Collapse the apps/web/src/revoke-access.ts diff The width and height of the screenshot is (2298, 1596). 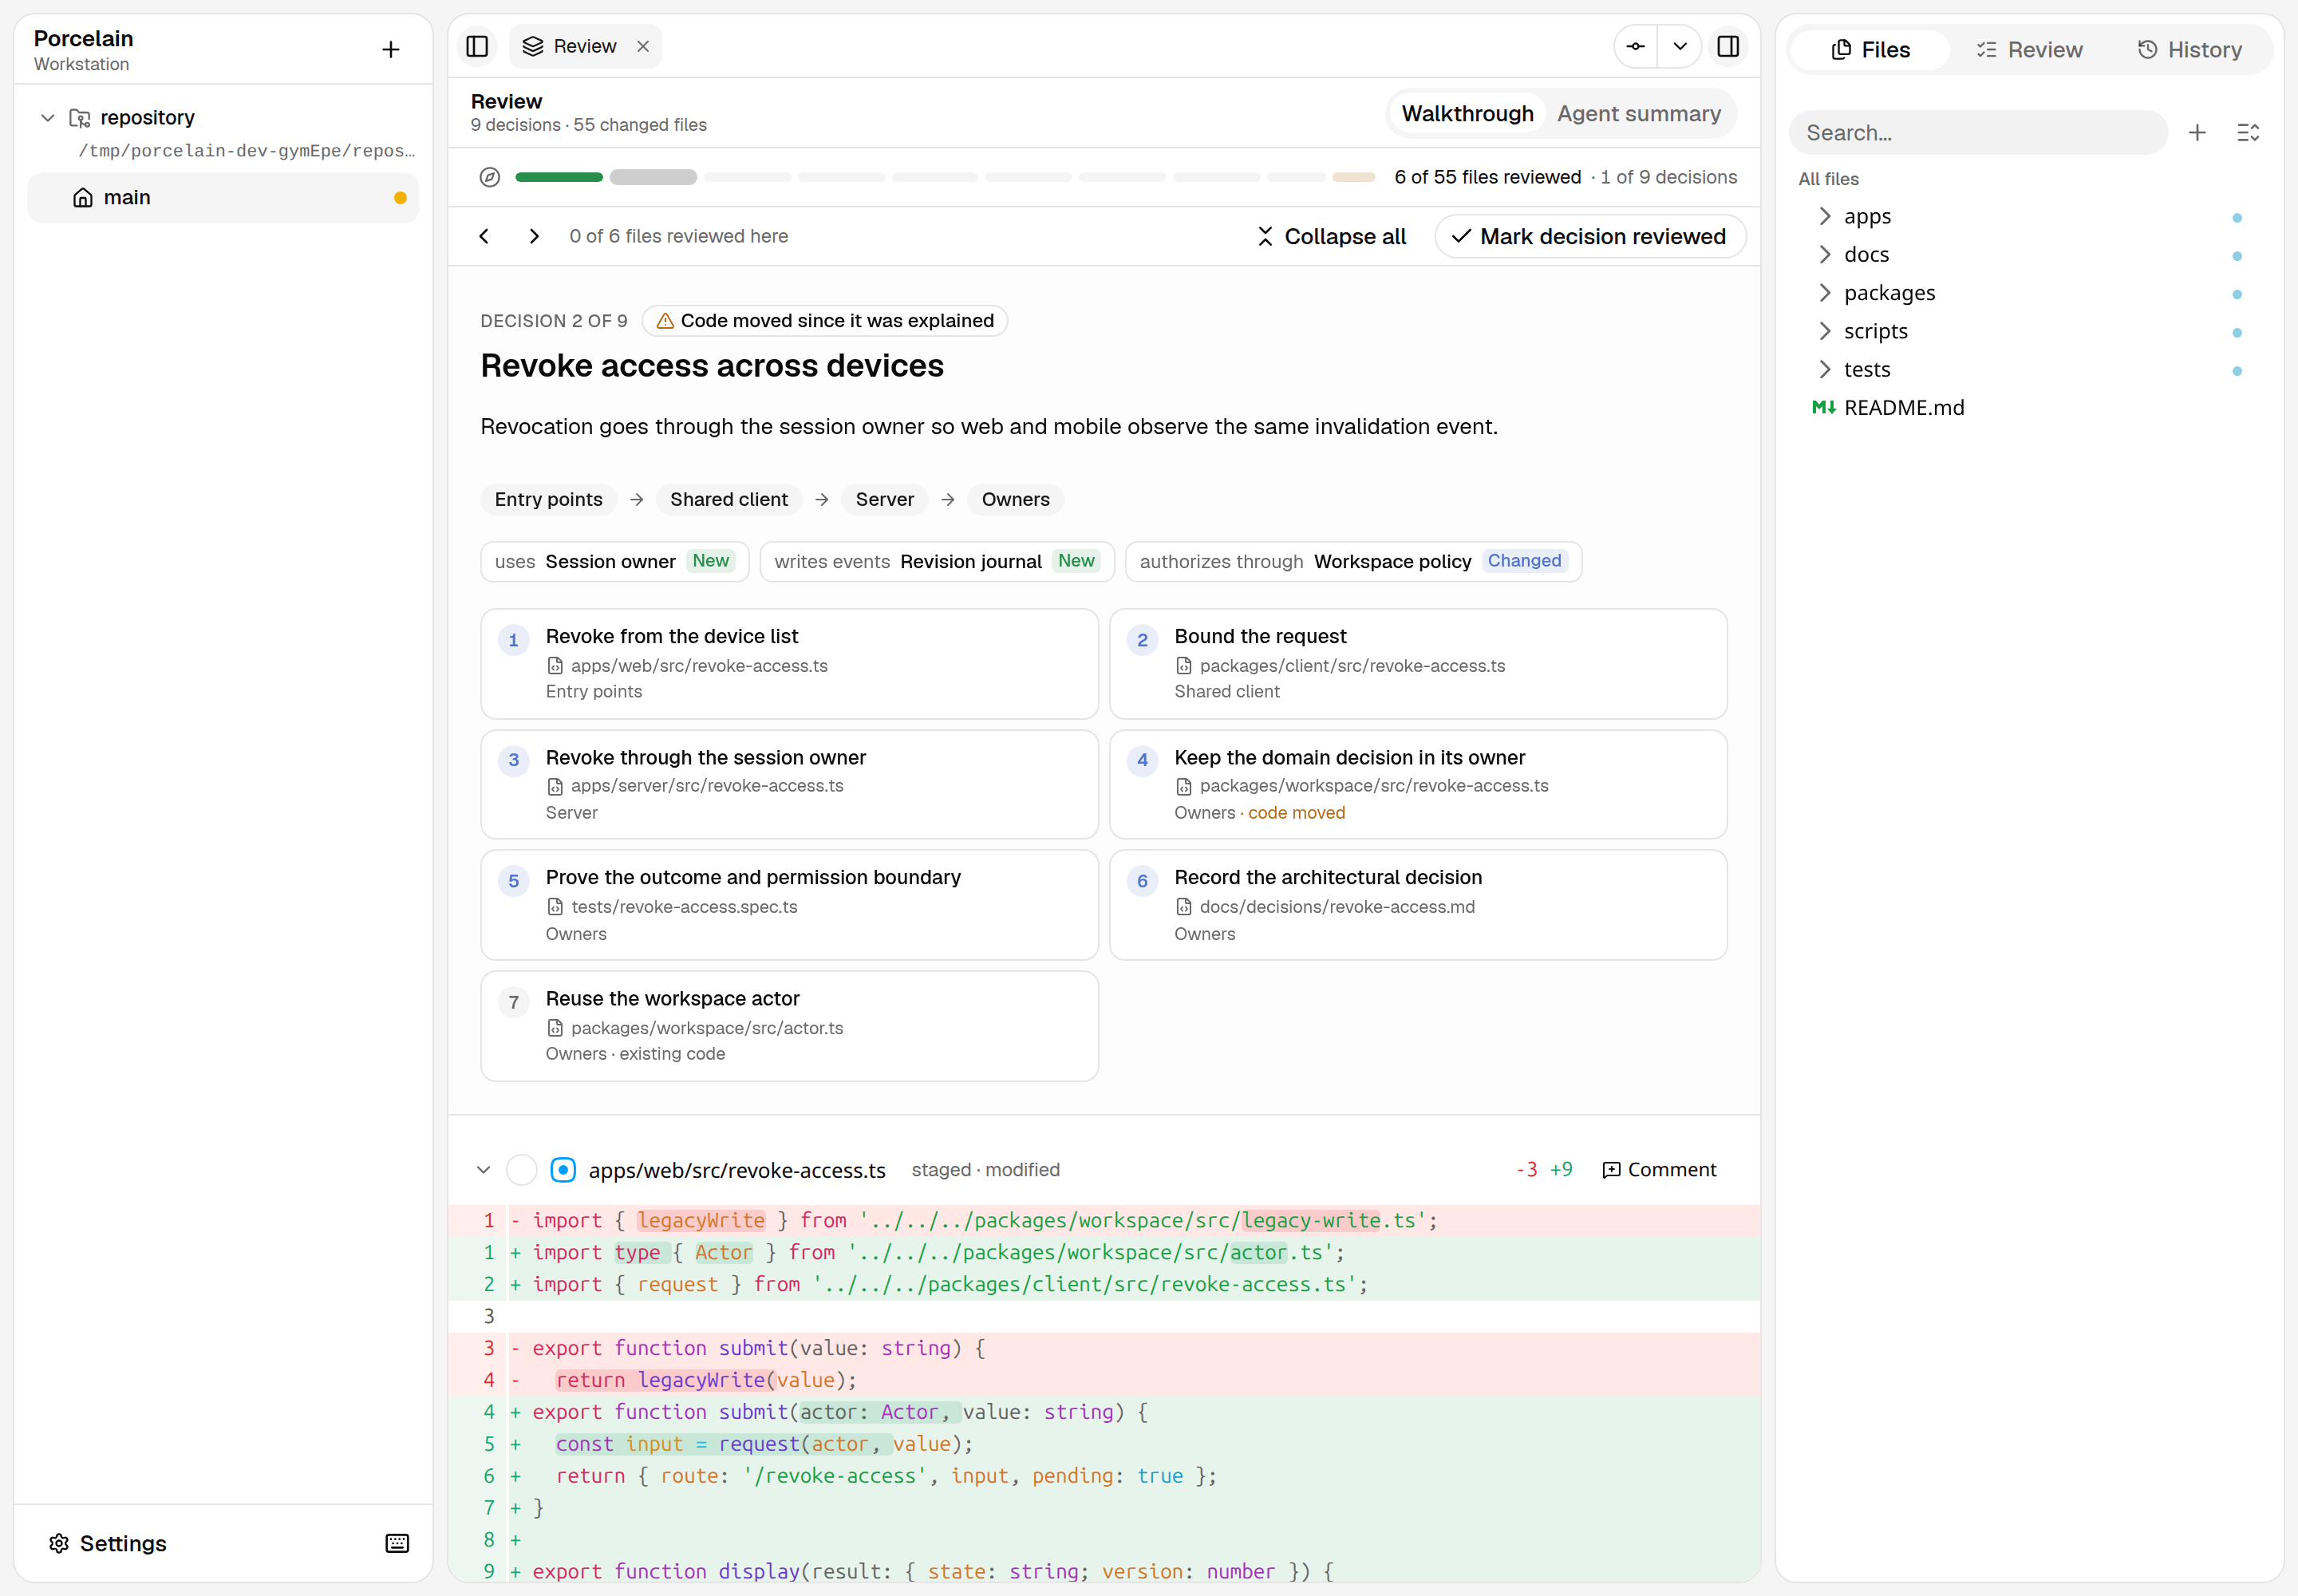point(484,1169)
